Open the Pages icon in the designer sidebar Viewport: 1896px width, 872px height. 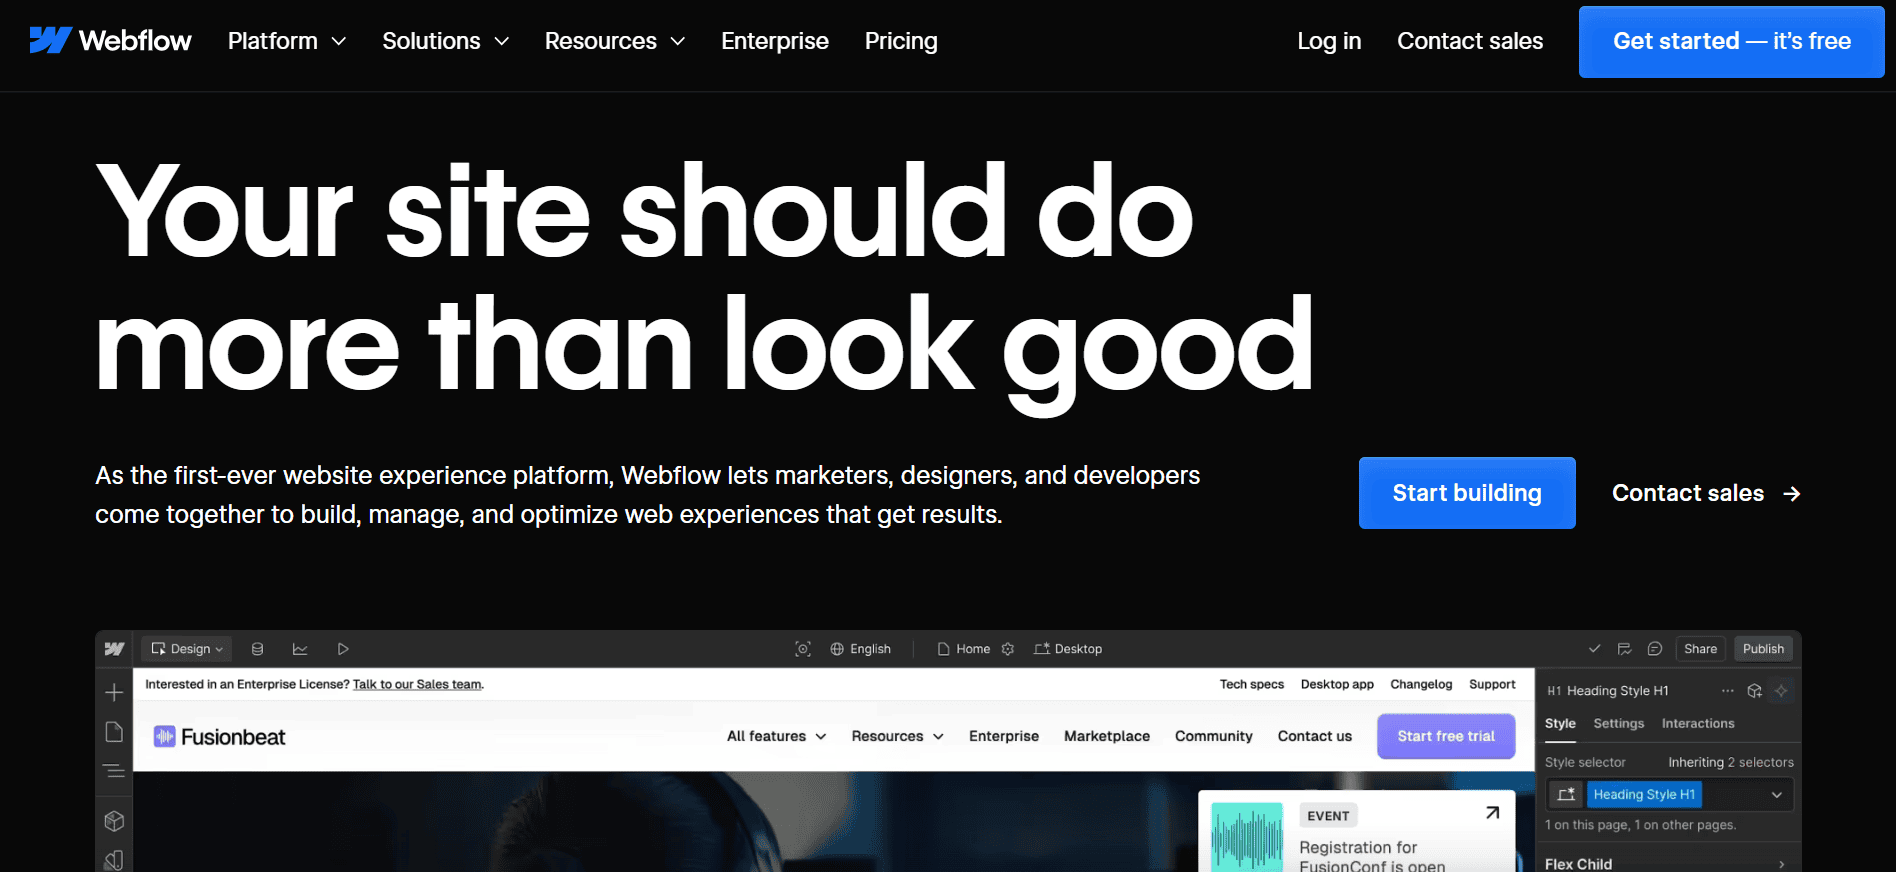pyautogui.click(x=114, y=732)
